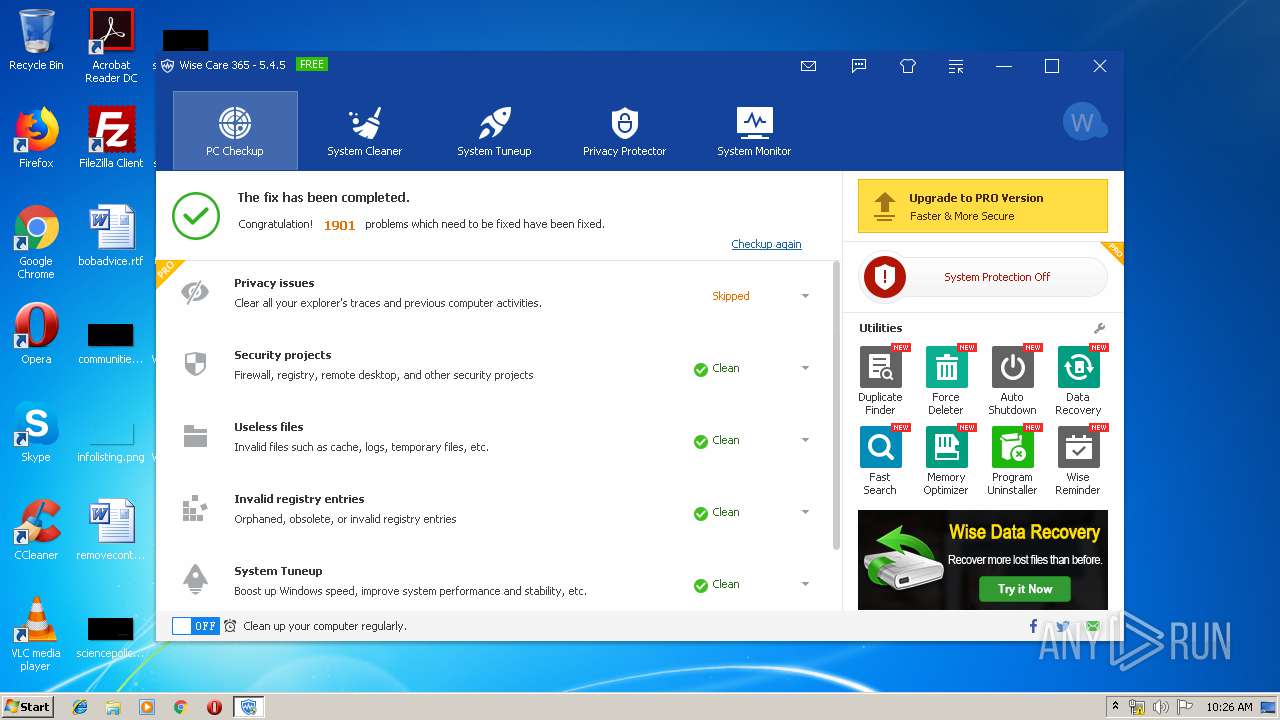Toggle the regular cleanup OFF switch
1280x720 pixels.
tap(195, 626)
